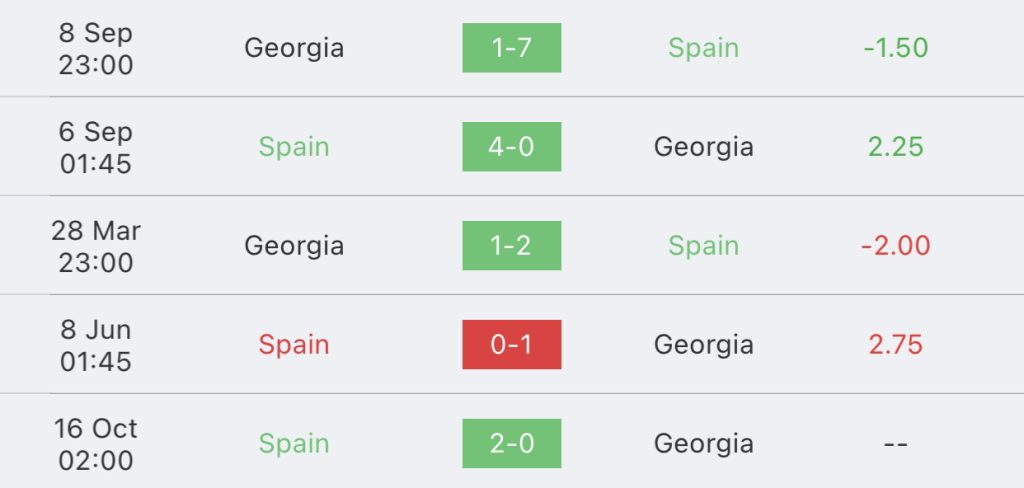Open the 1-7 score badge
This screenshot has height=488, width=1024.
[x=511, y=48]
